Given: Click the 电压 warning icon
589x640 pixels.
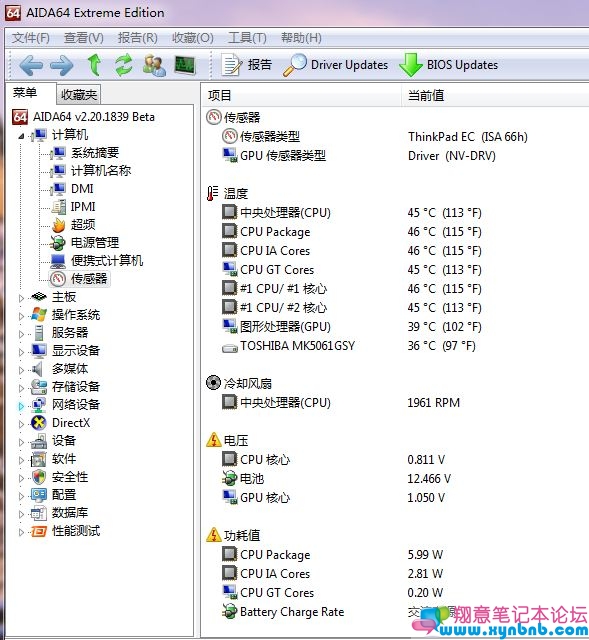Looking at the screenshot, I should [213, 440].
